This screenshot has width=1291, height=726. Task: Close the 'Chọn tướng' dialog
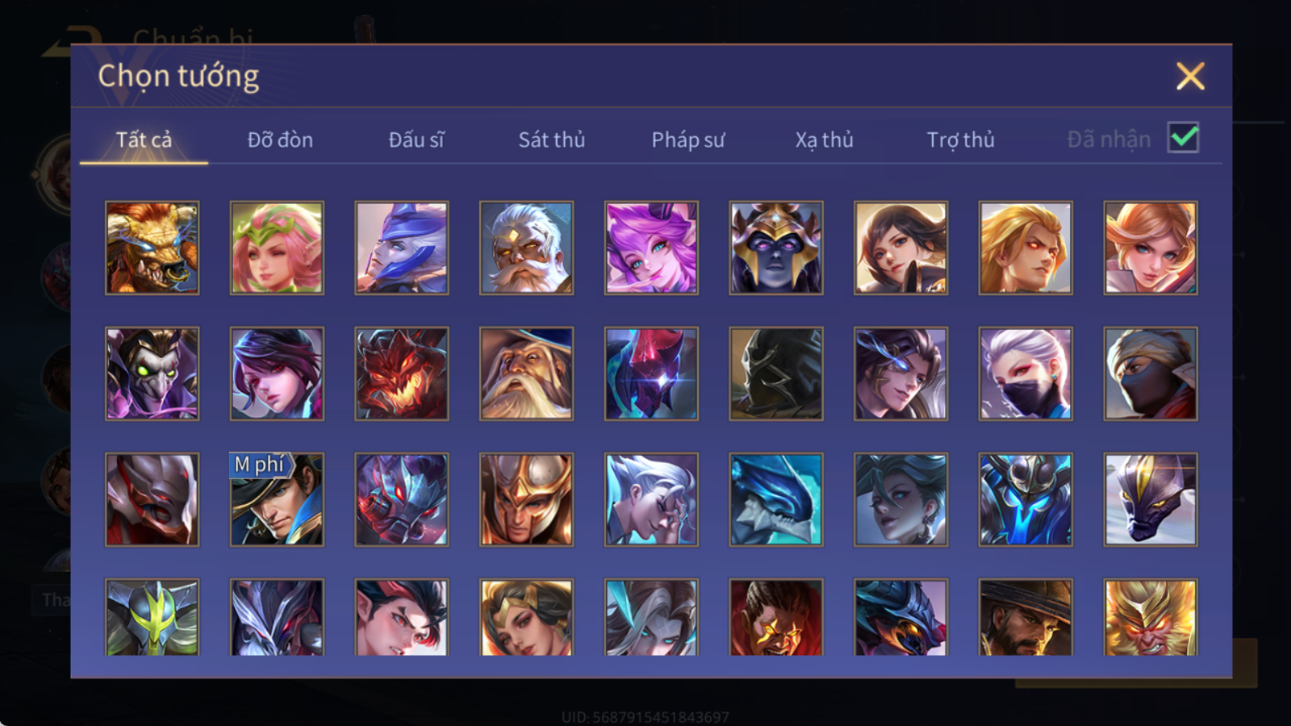click(1190, 76)
